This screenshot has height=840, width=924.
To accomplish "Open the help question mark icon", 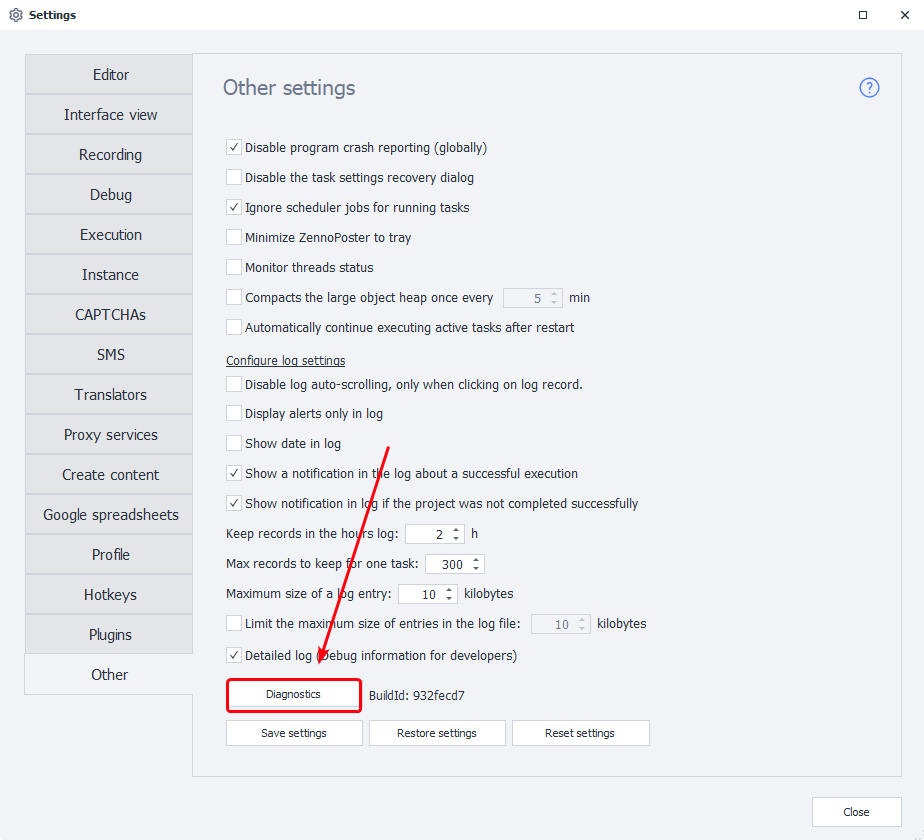I will tap(869, 88).
